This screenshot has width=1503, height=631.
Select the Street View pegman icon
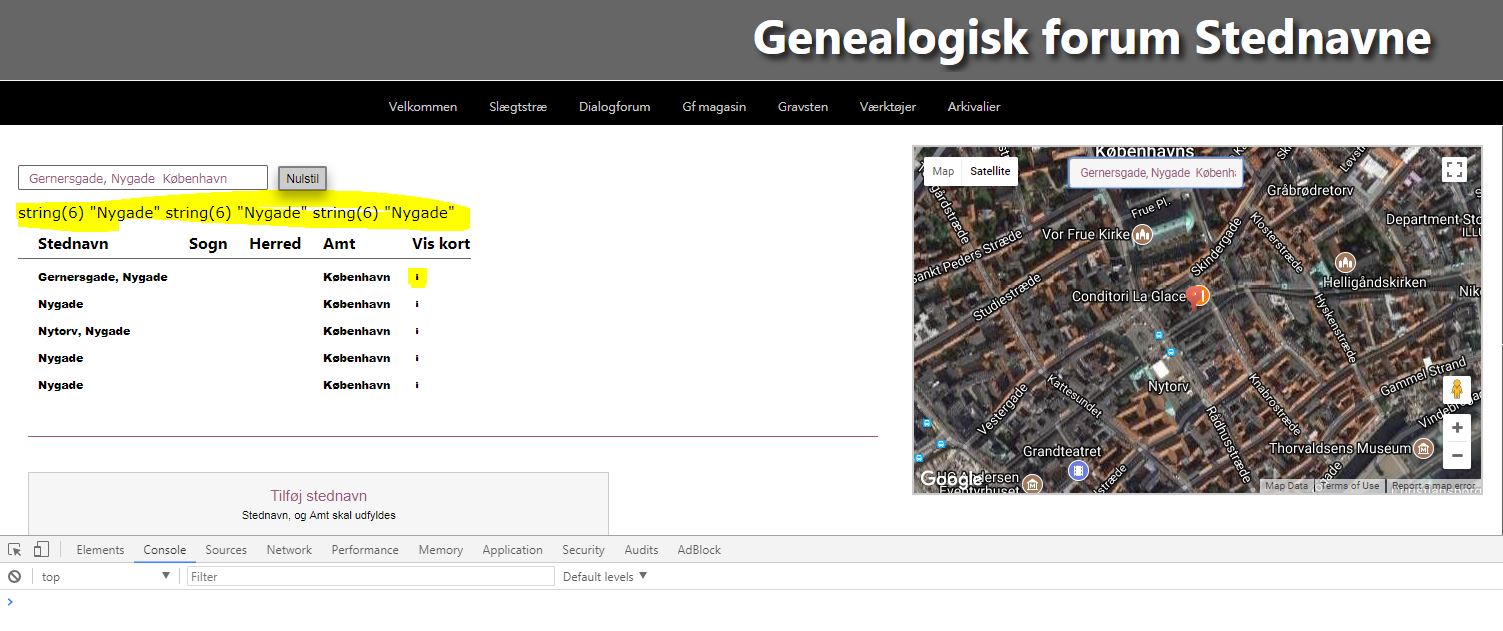click(1456, 389)
